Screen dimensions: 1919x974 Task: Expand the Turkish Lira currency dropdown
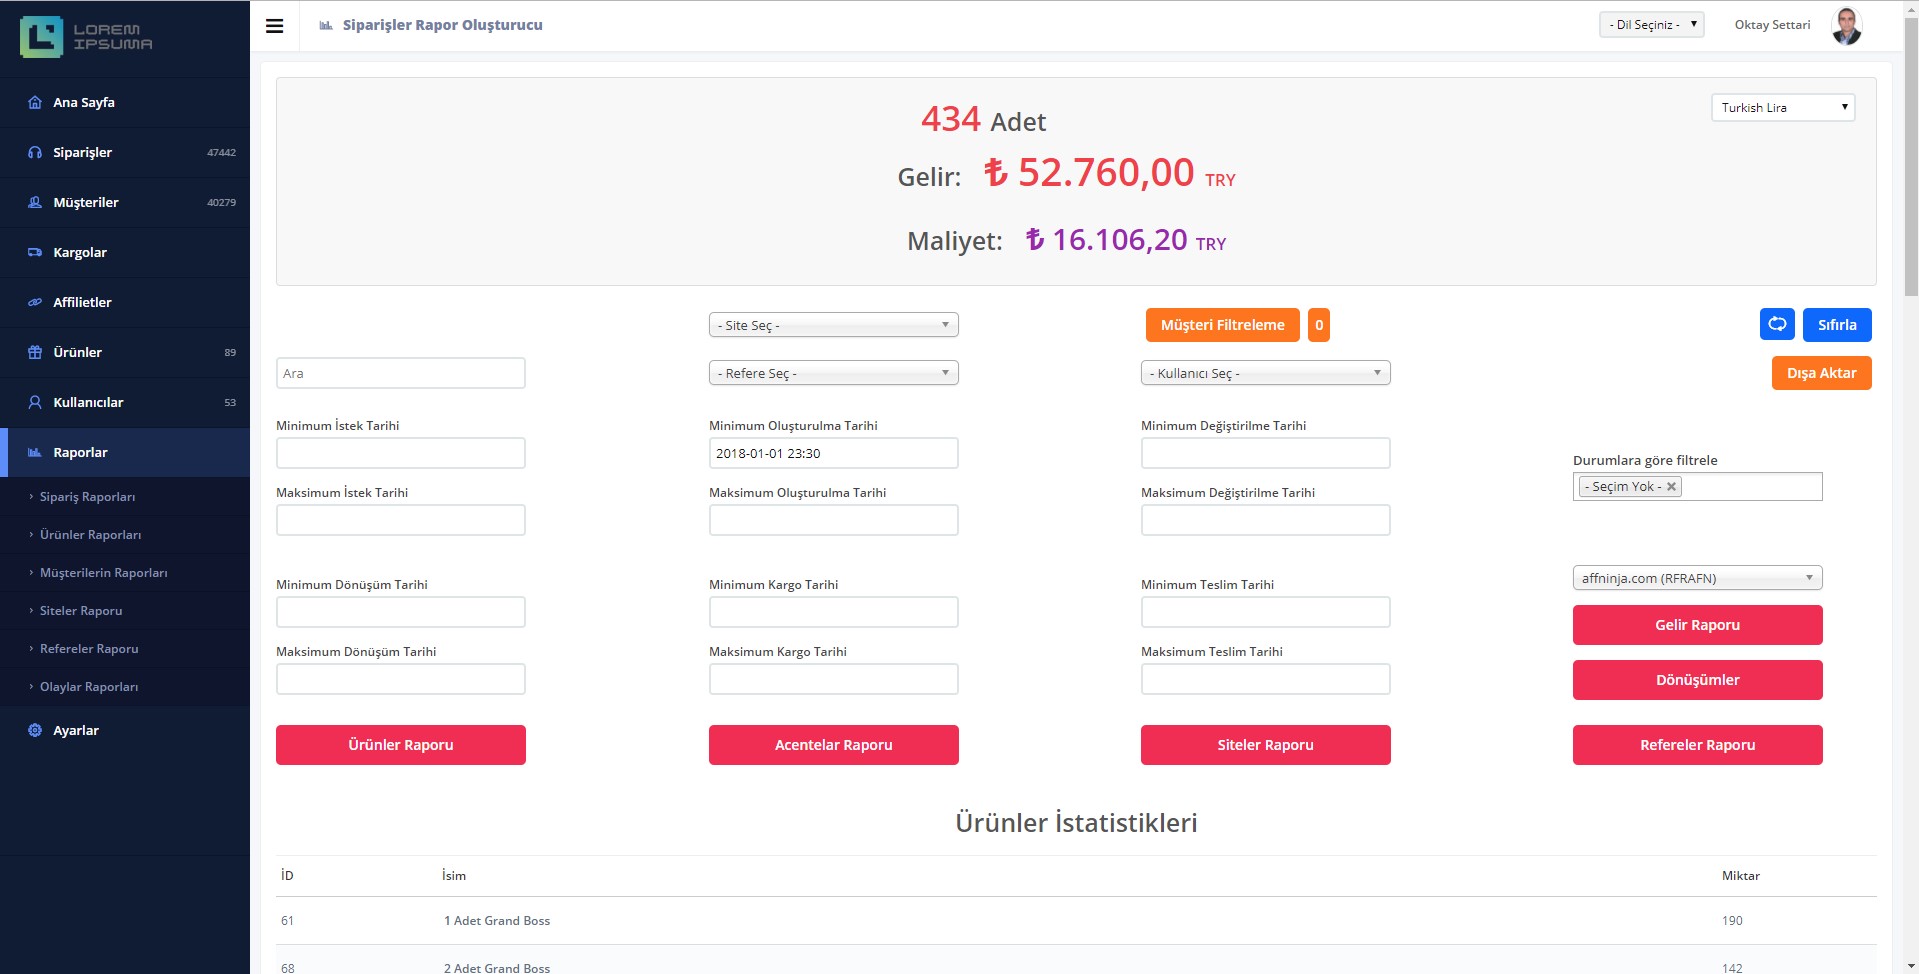coord(1783,108)
